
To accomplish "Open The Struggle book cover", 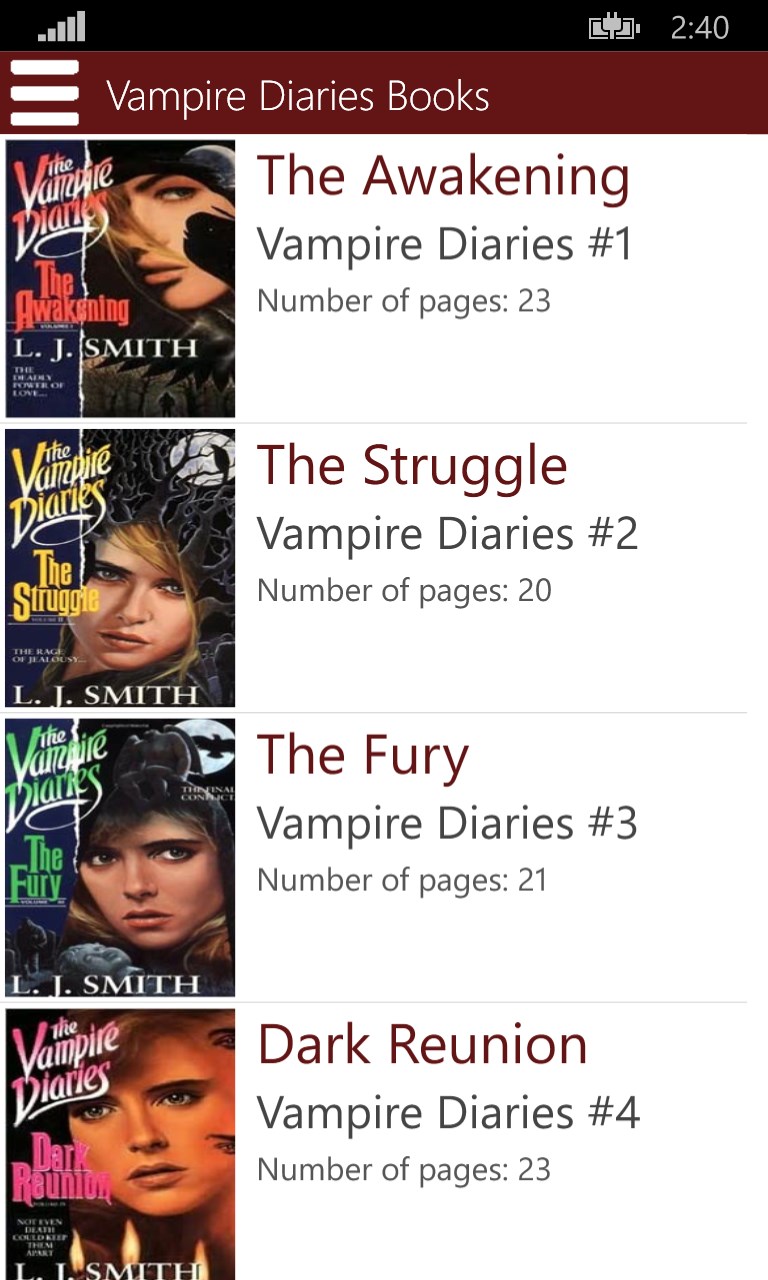I will tap(120, 568).
